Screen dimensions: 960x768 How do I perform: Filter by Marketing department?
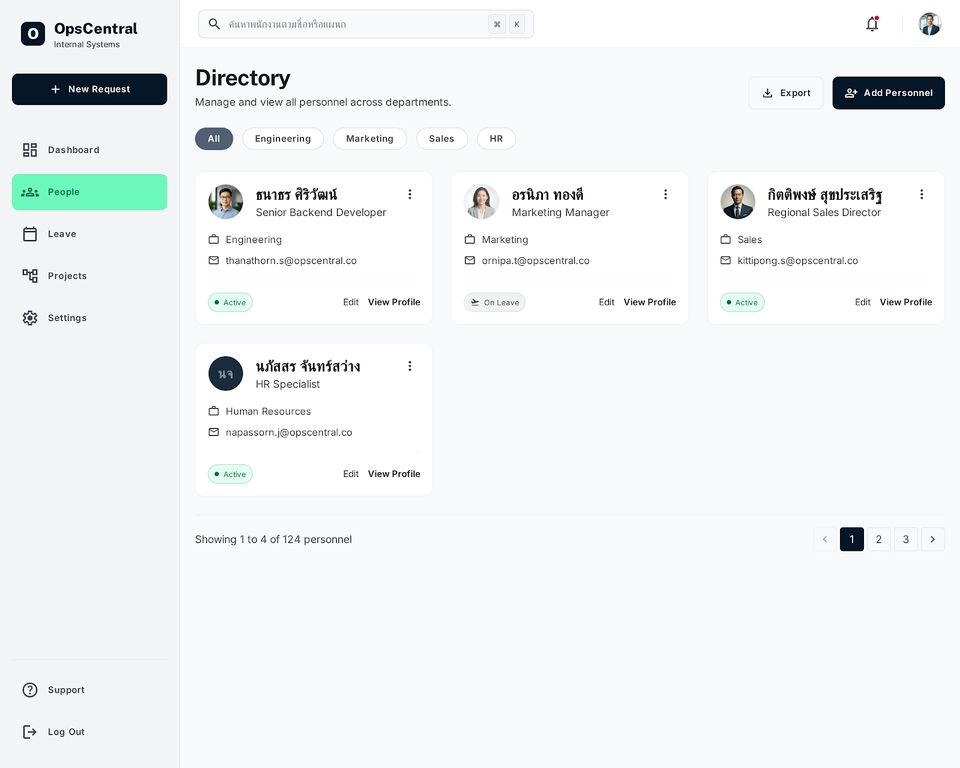coord(370,138)
